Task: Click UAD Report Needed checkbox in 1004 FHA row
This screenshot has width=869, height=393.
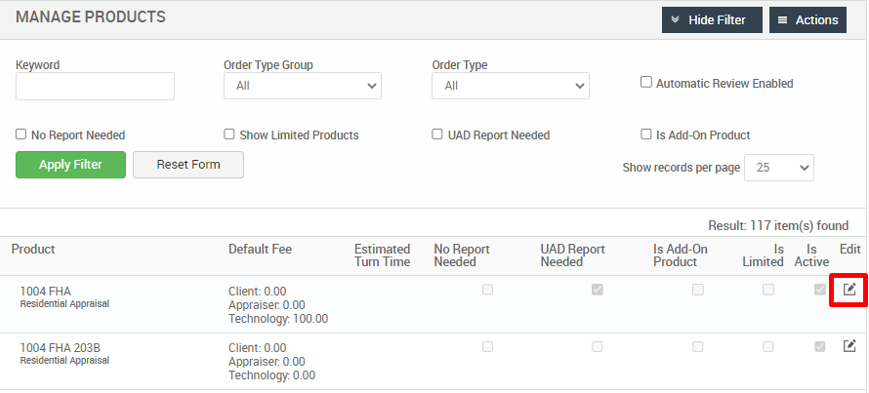Action: [597, 289]
